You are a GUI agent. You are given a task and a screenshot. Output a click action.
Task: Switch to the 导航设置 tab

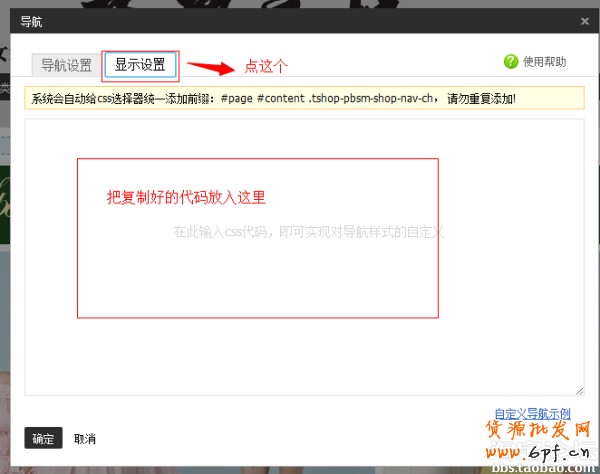66,66
